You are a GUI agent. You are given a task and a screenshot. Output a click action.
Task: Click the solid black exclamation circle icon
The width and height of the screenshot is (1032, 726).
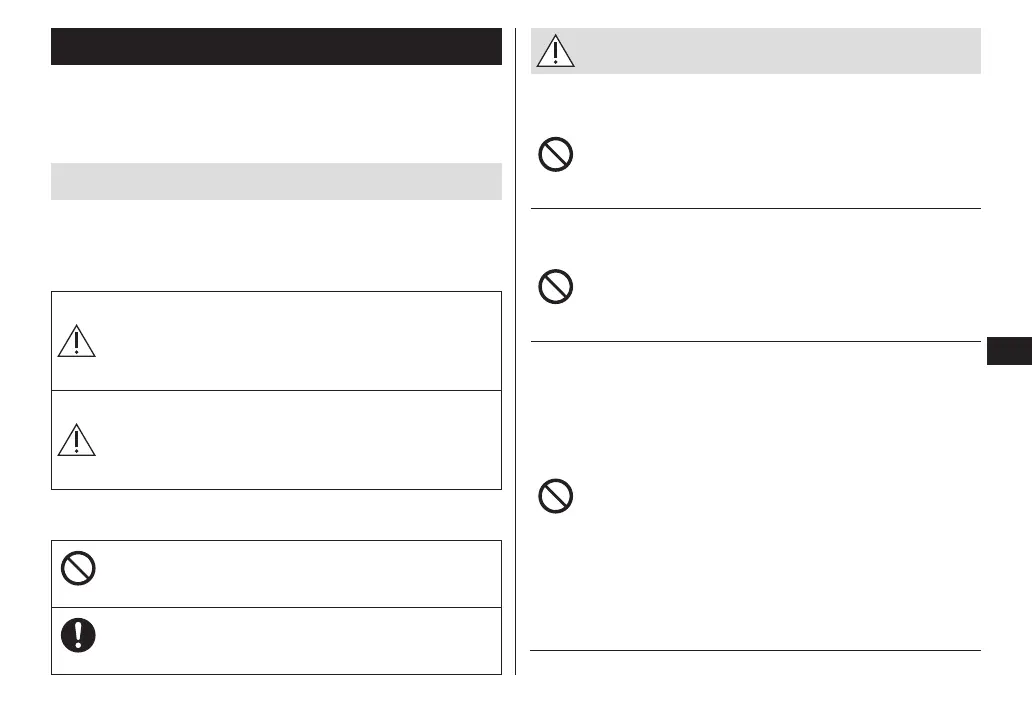[x=77, y=636]
